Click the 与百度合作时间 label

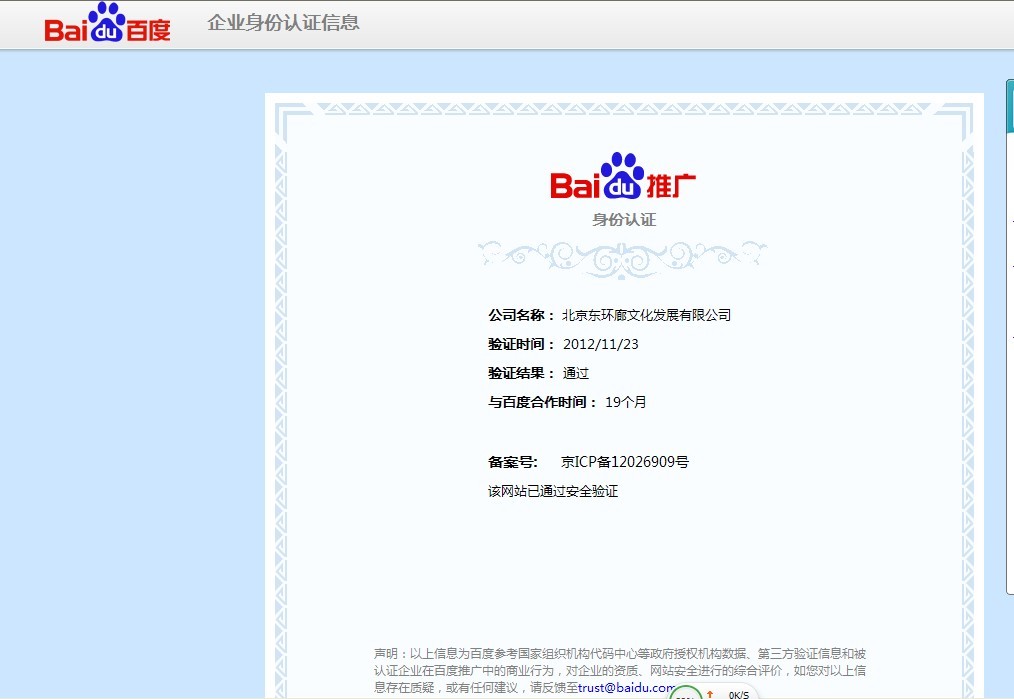(543, 402)
